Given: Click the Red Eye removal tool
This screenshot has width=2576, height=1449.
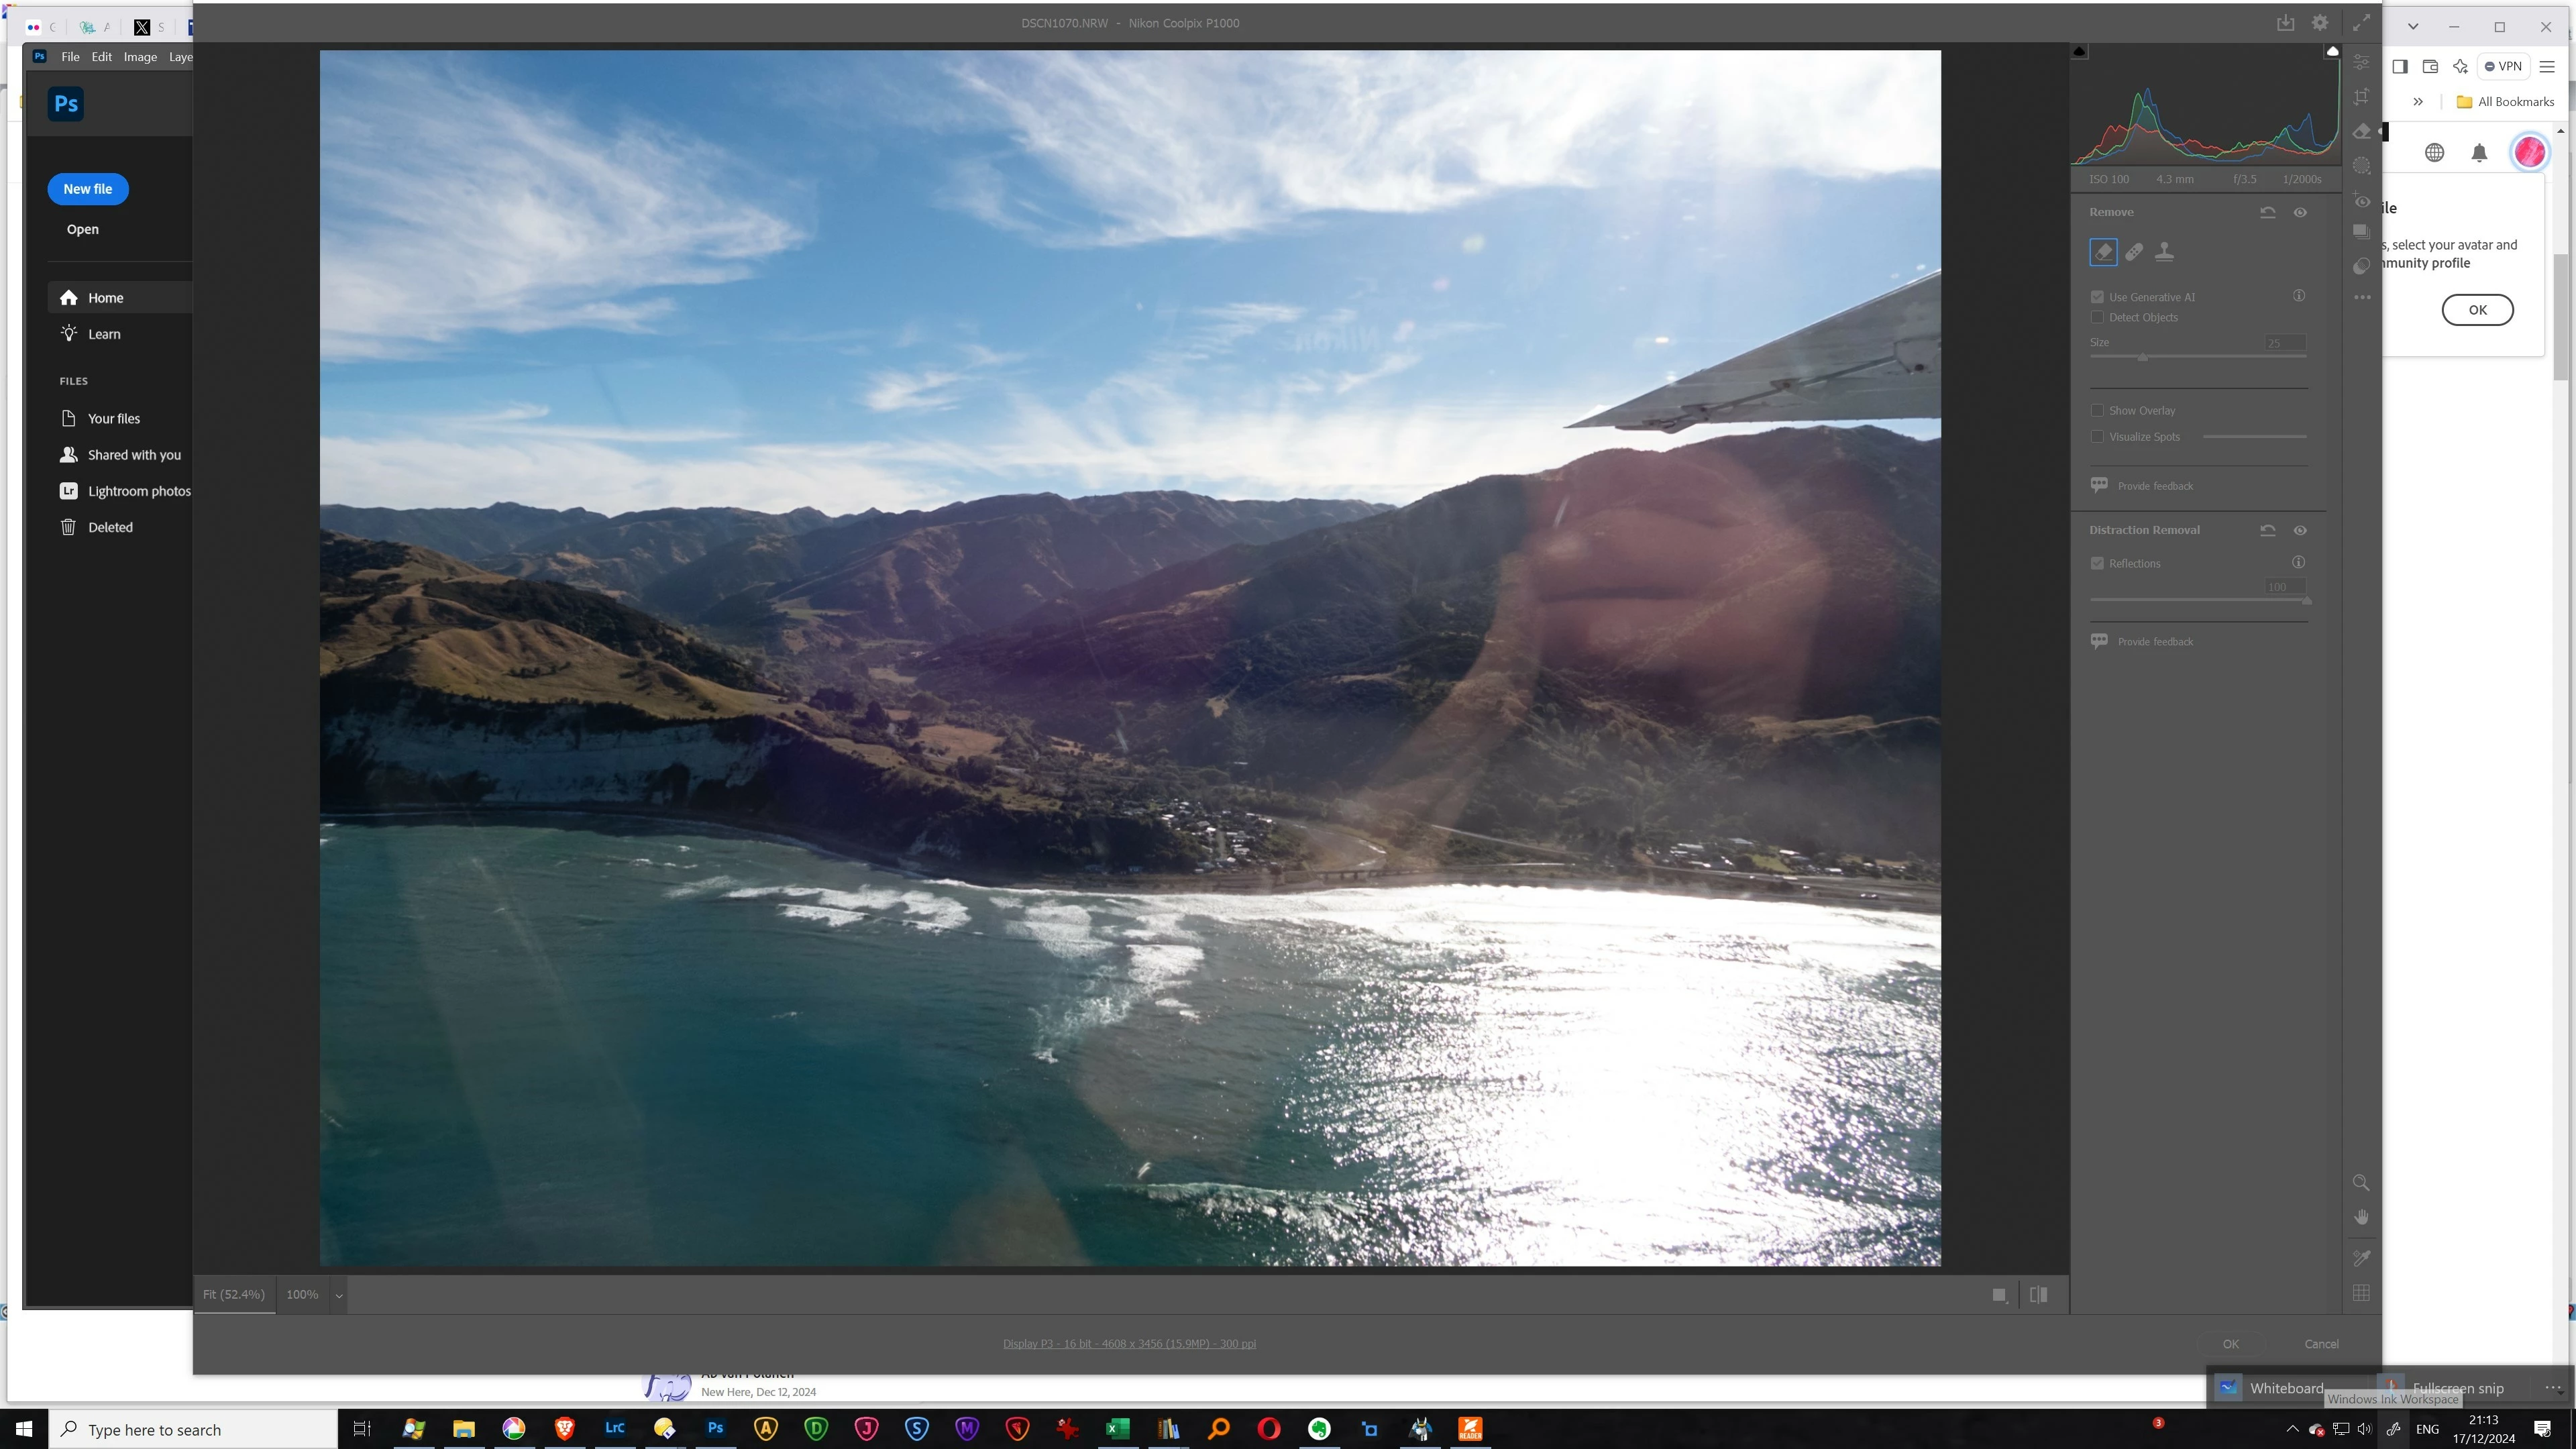Looking at the screenshot, I should (2361, 200).
